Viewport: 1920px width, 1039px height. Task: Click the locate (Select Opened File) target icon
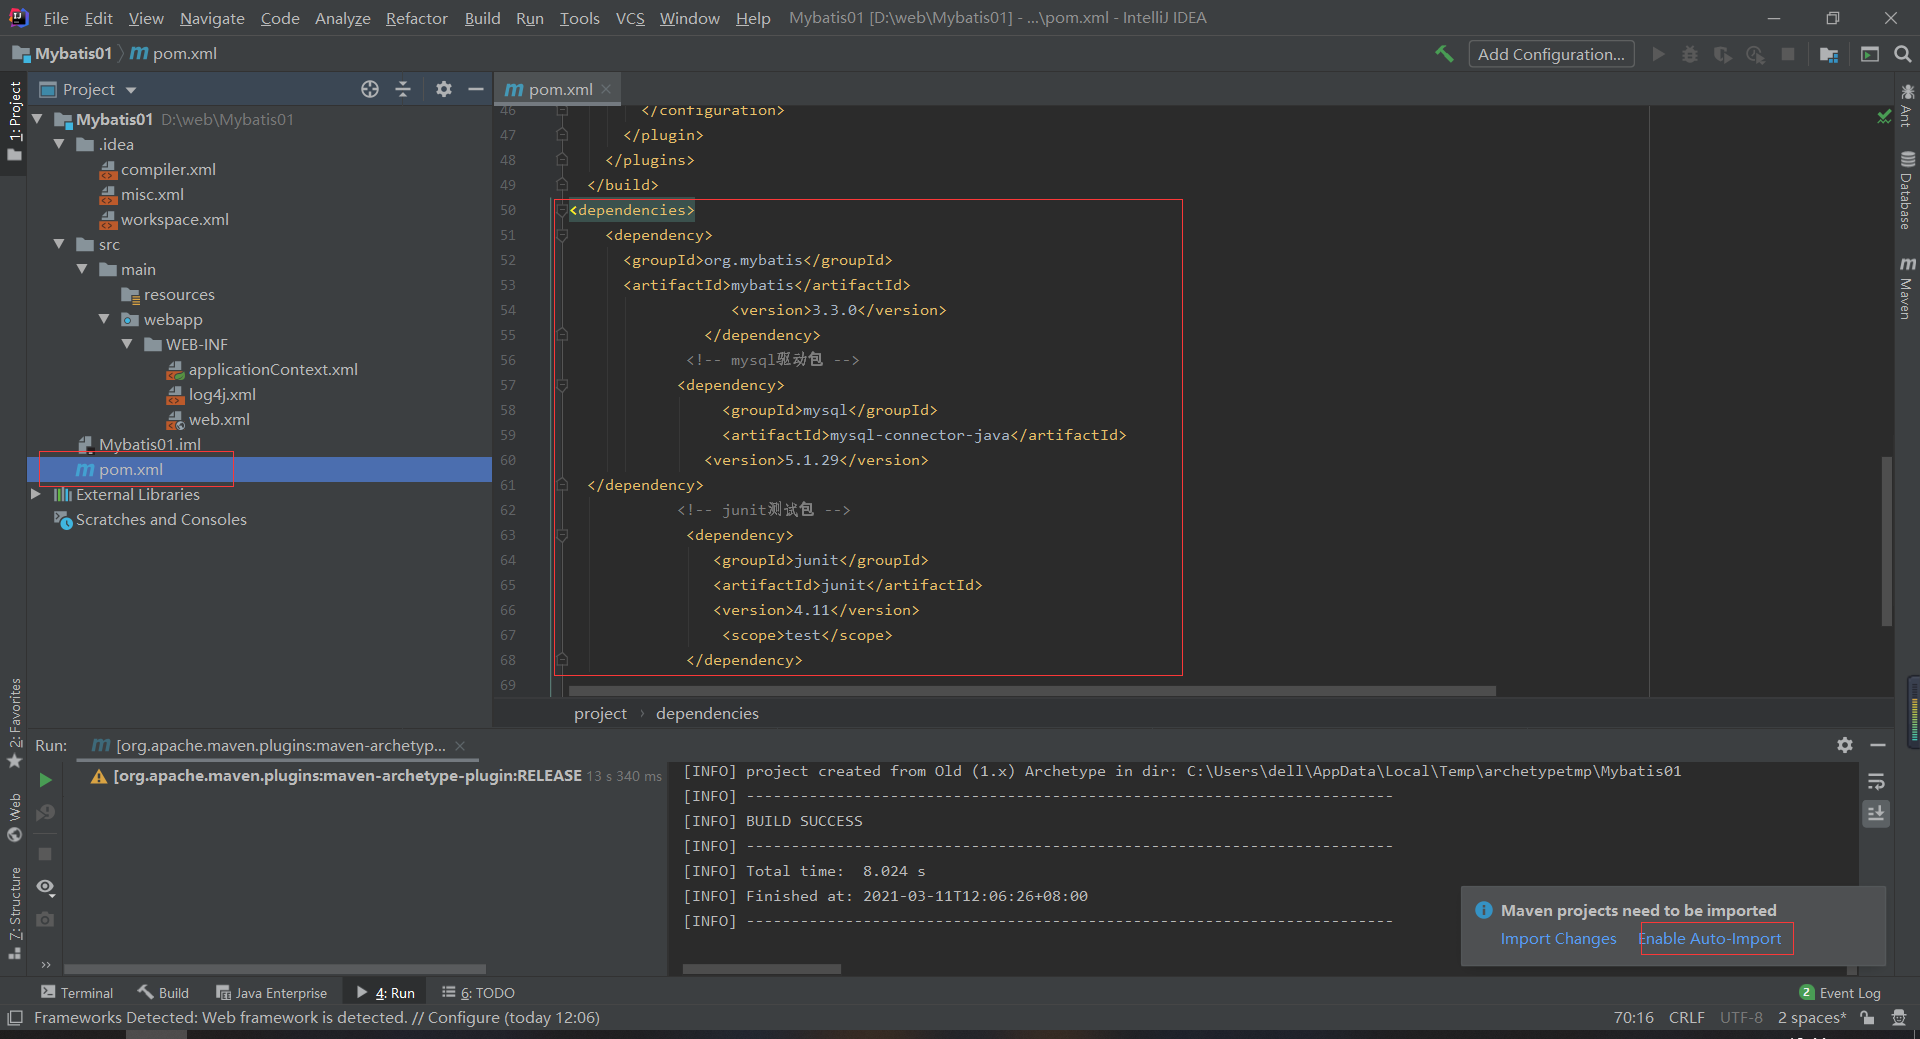(x=370, y=89)
